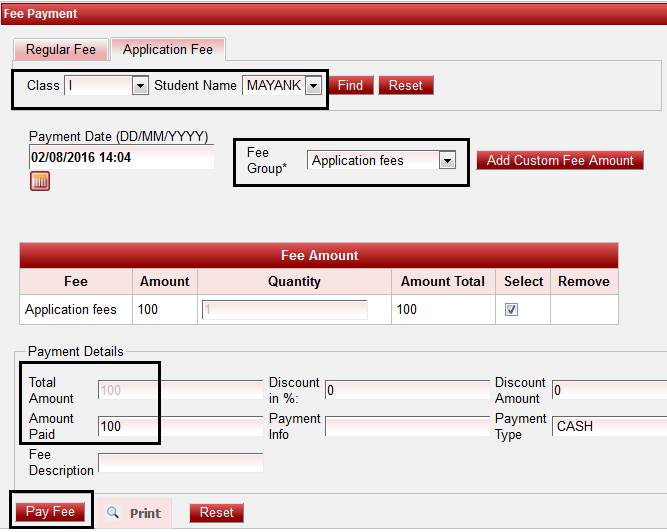This screenshot has width=667, height=532.
Task: Focus the Payment Date input field
Action: (x=120, y=158)
